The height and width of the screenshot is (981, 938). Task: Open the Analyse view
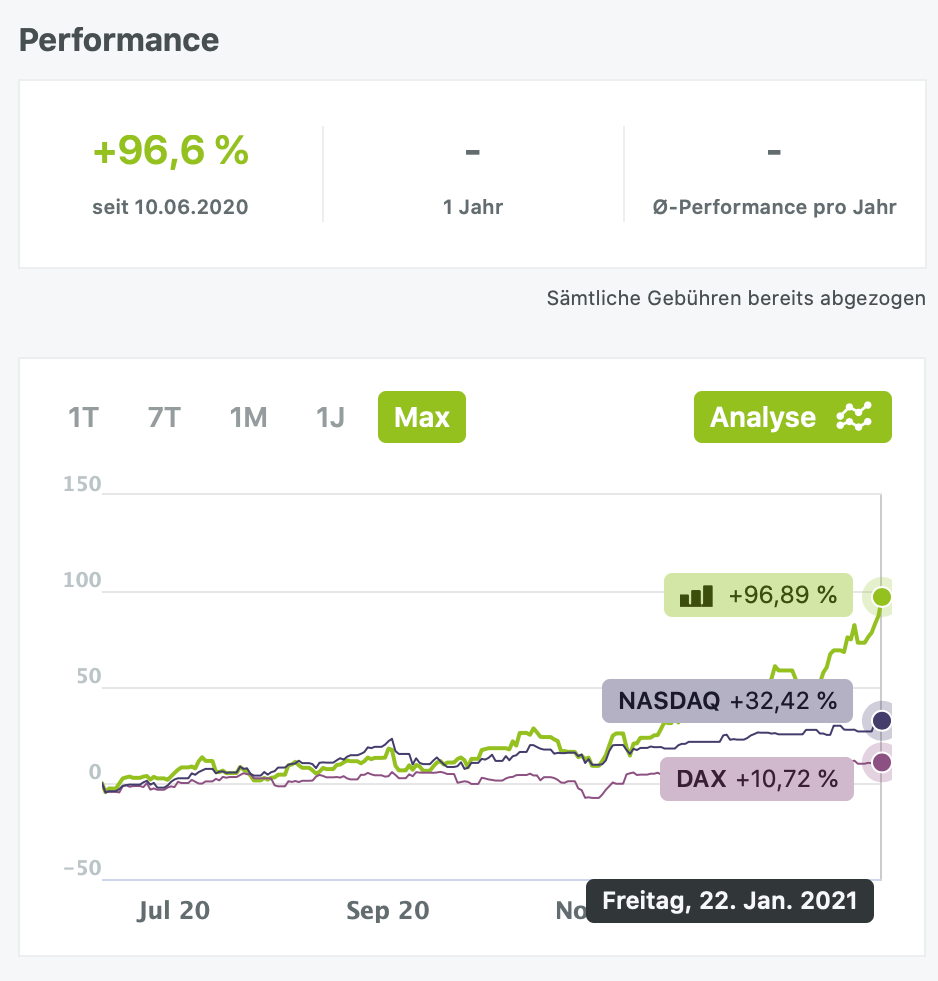[792, 417]
